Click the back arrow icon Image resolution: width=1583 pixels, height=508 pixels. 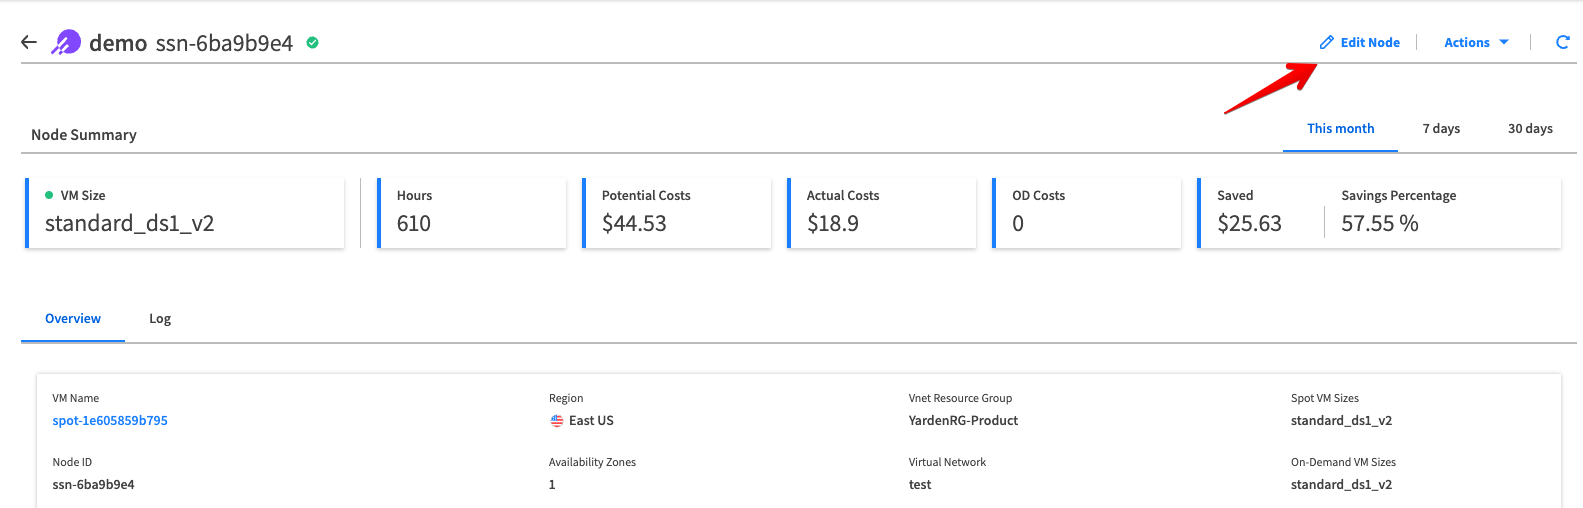pos(29,42)
